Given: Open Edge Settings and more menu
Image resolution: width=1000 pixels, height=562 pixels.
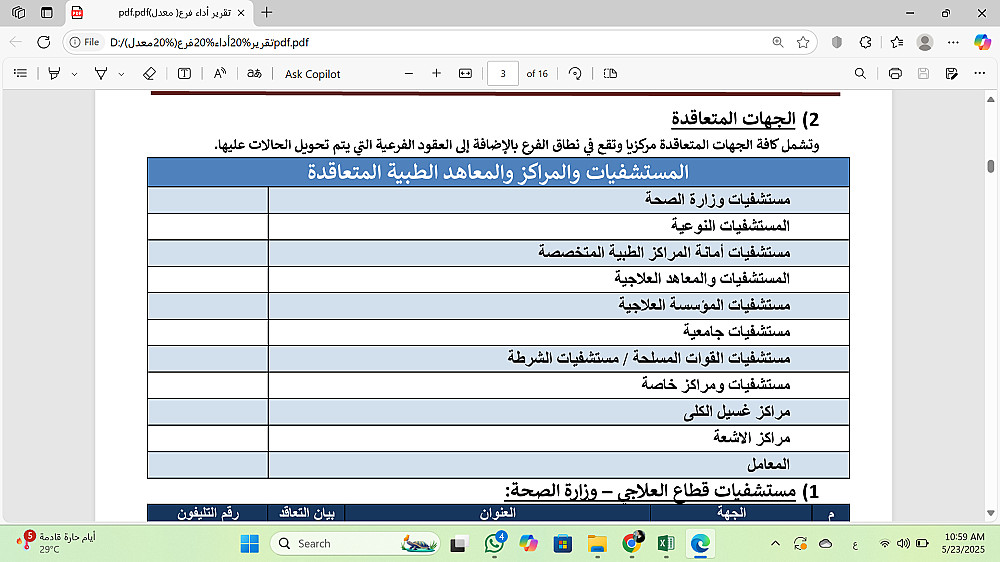Looking at the screenshot, I should coord(953,42).
